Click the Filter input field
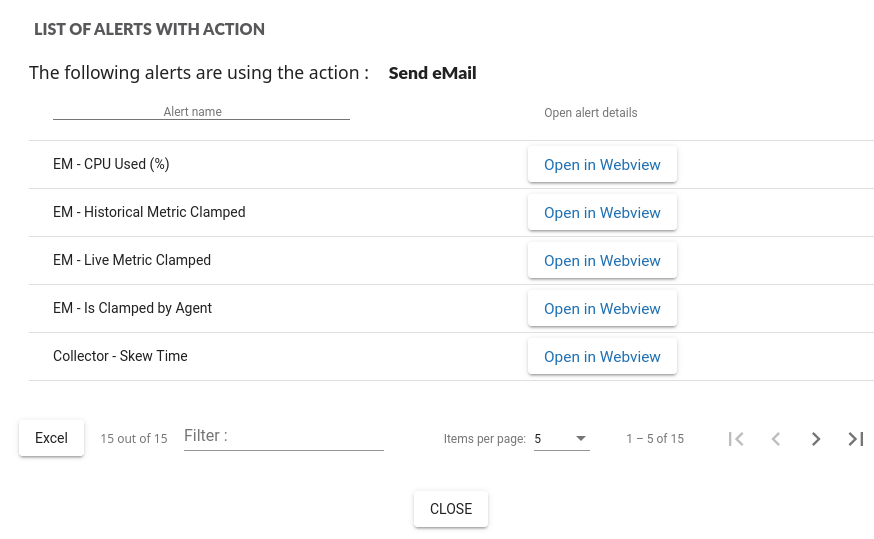874x539 pixels. coord(283,437)
